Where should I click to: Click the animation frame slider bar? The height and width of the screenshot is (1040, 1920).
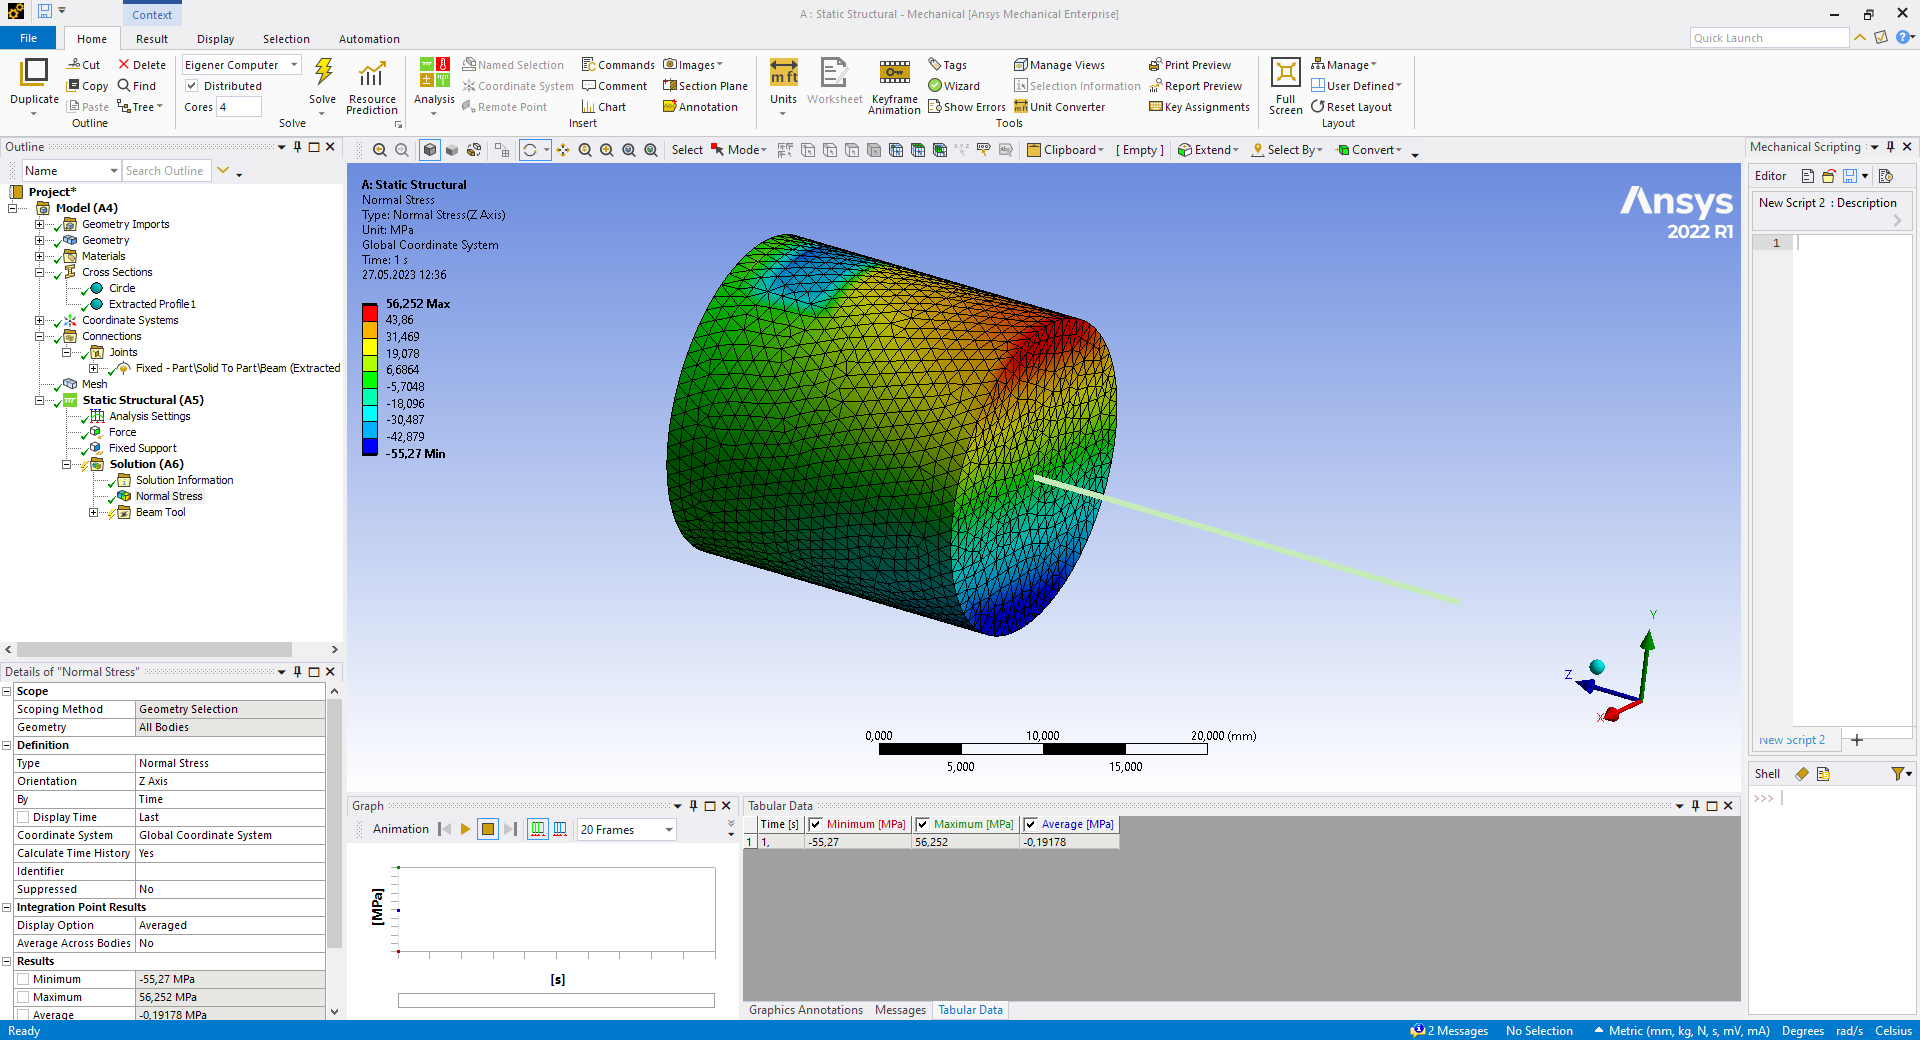click(x=556, y=1000)
